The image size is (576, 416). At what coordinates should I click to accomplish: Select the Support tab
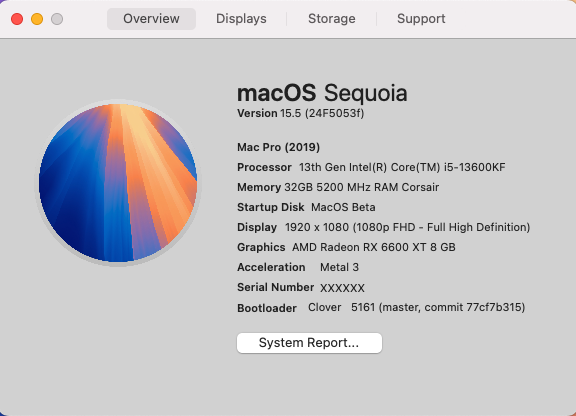(421, 19)
